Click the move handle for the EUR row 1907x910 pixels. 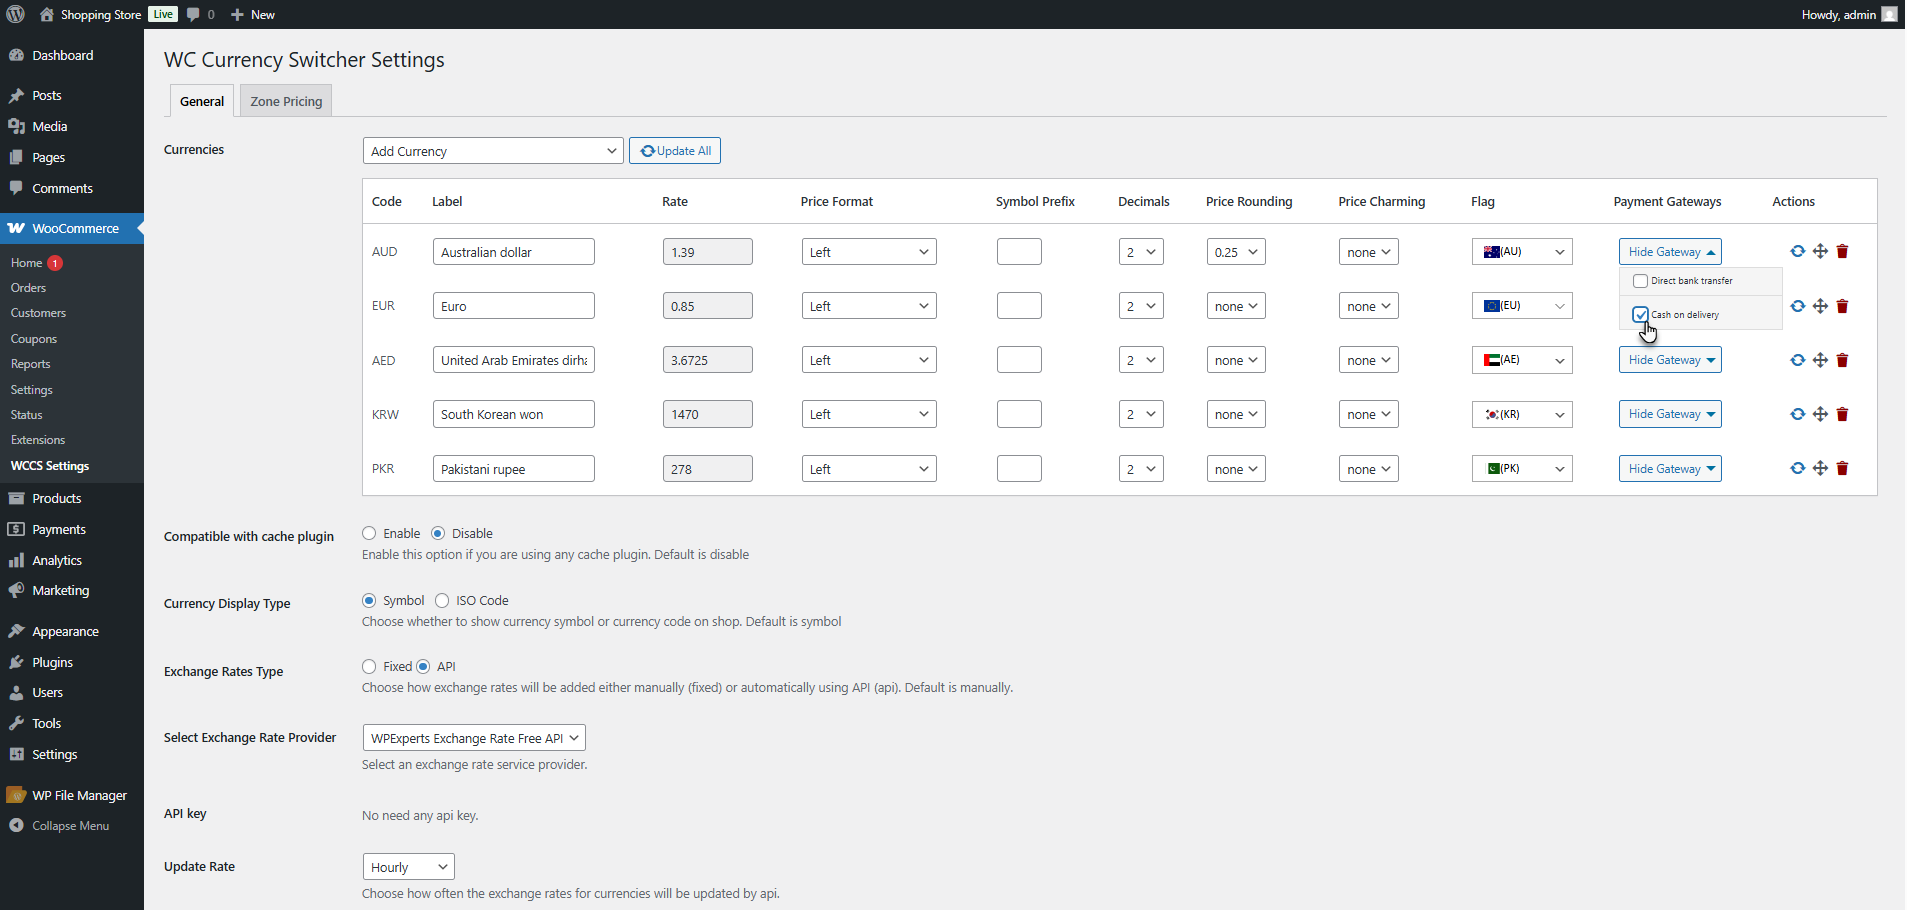1820,306
